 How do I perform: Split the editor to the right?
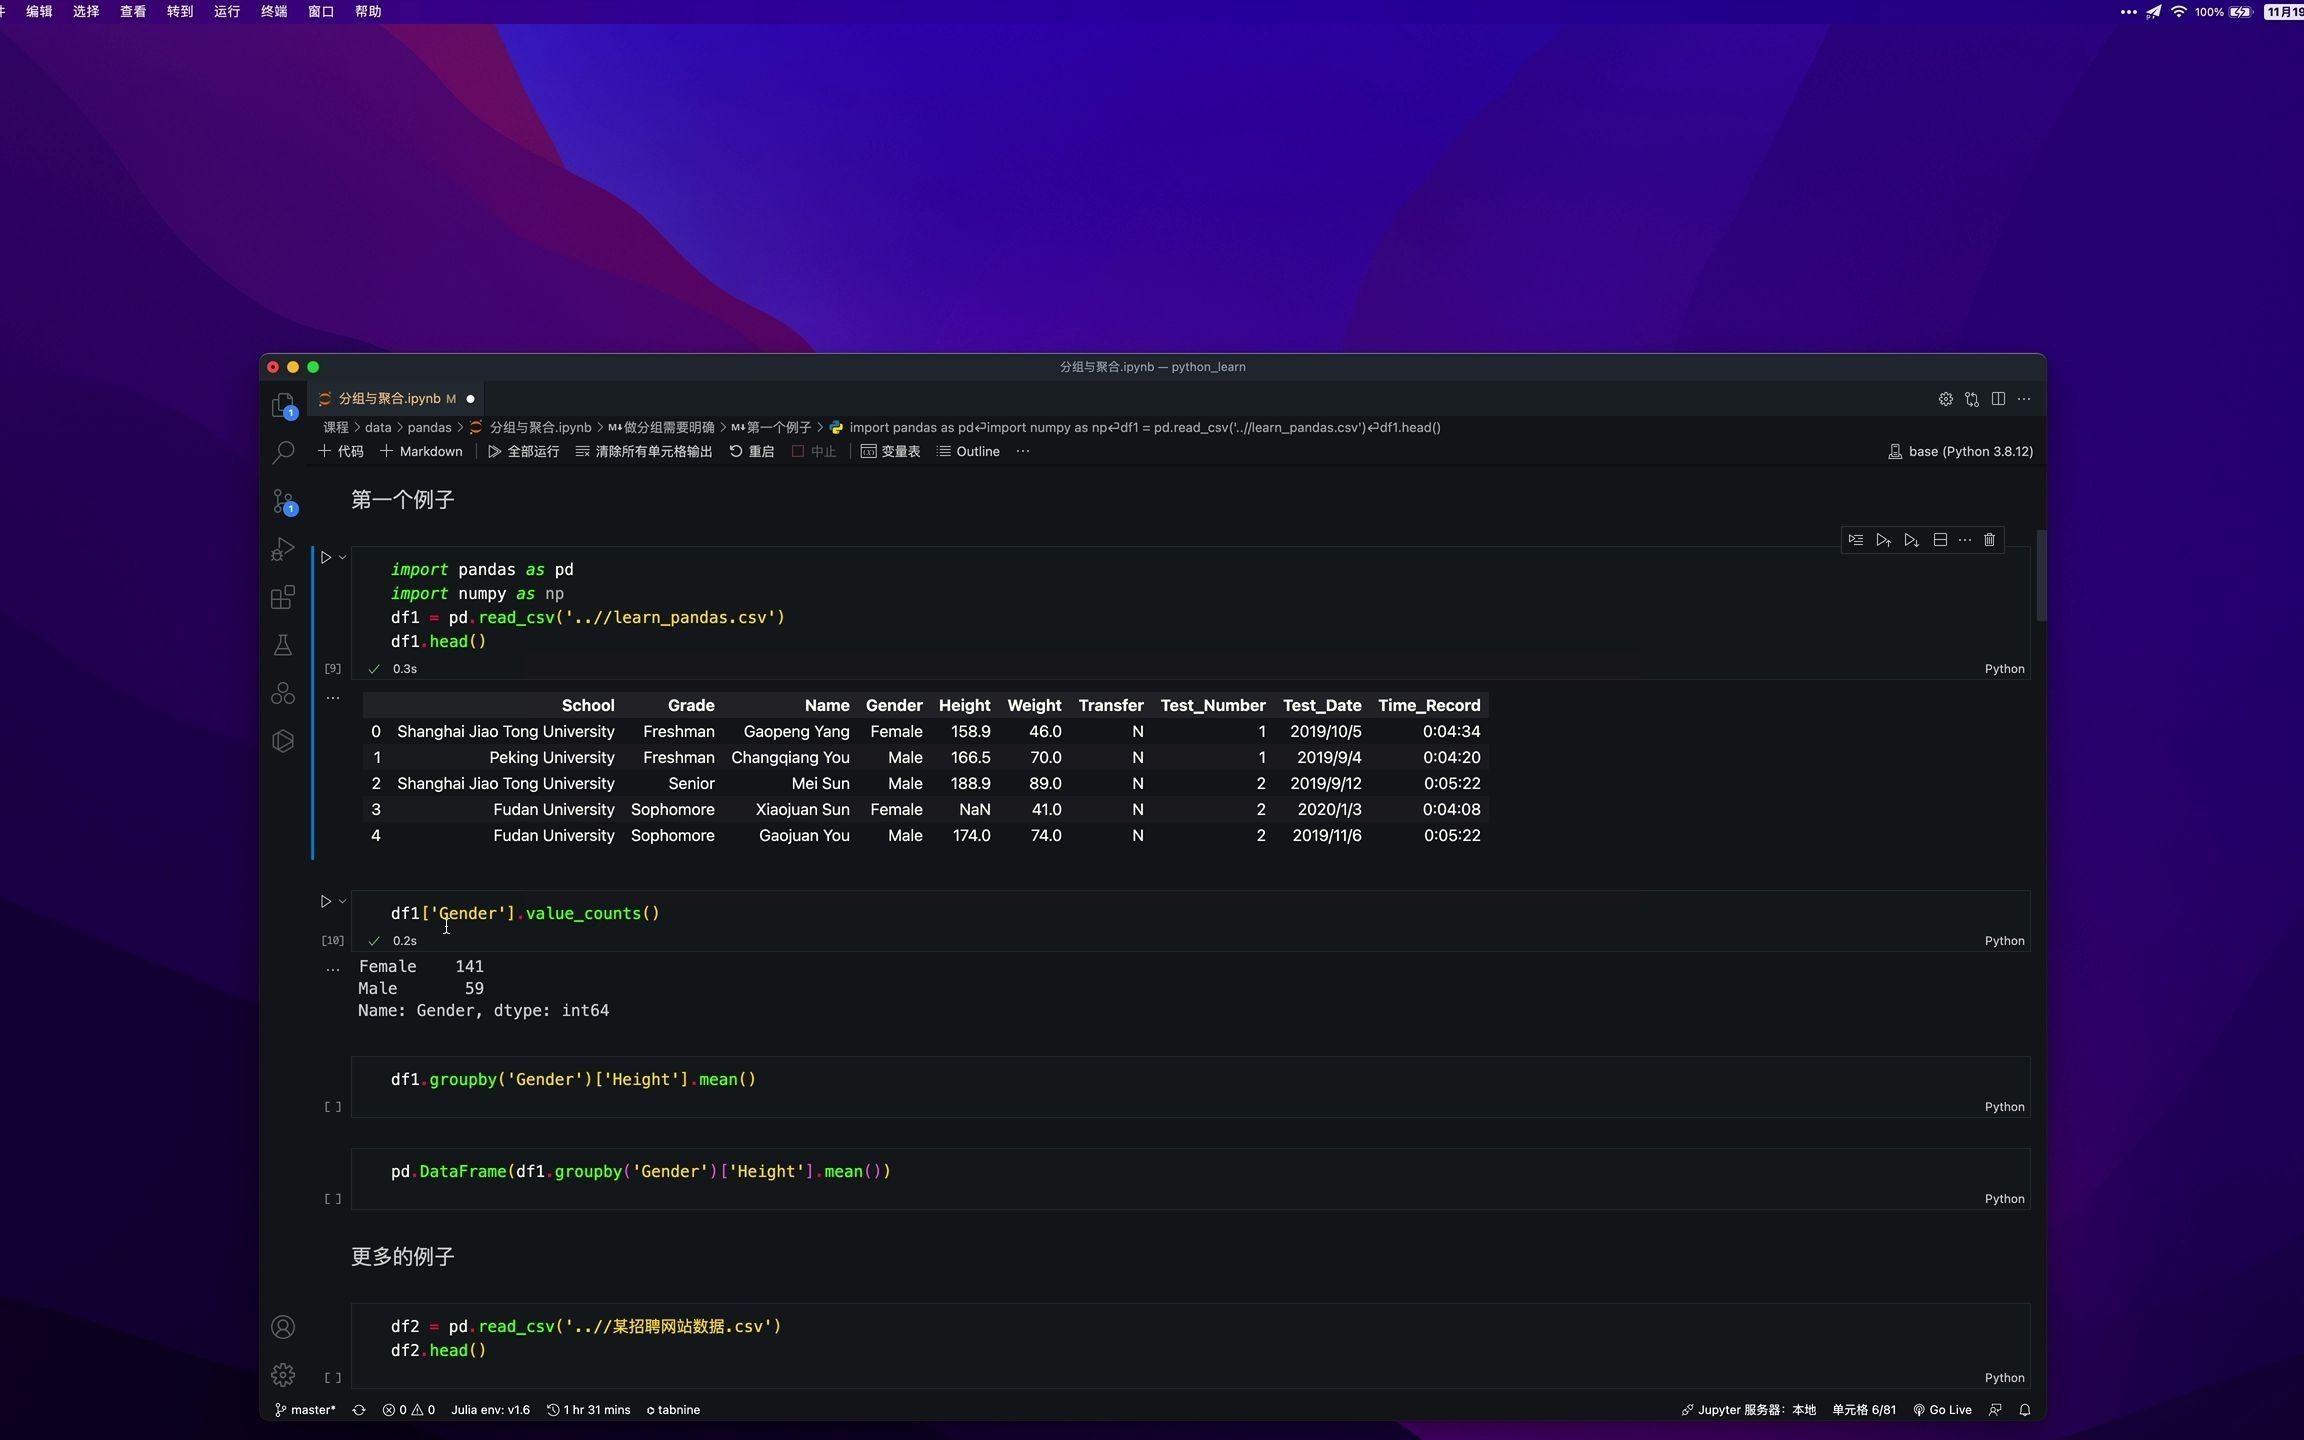(x=1998, y=399)
